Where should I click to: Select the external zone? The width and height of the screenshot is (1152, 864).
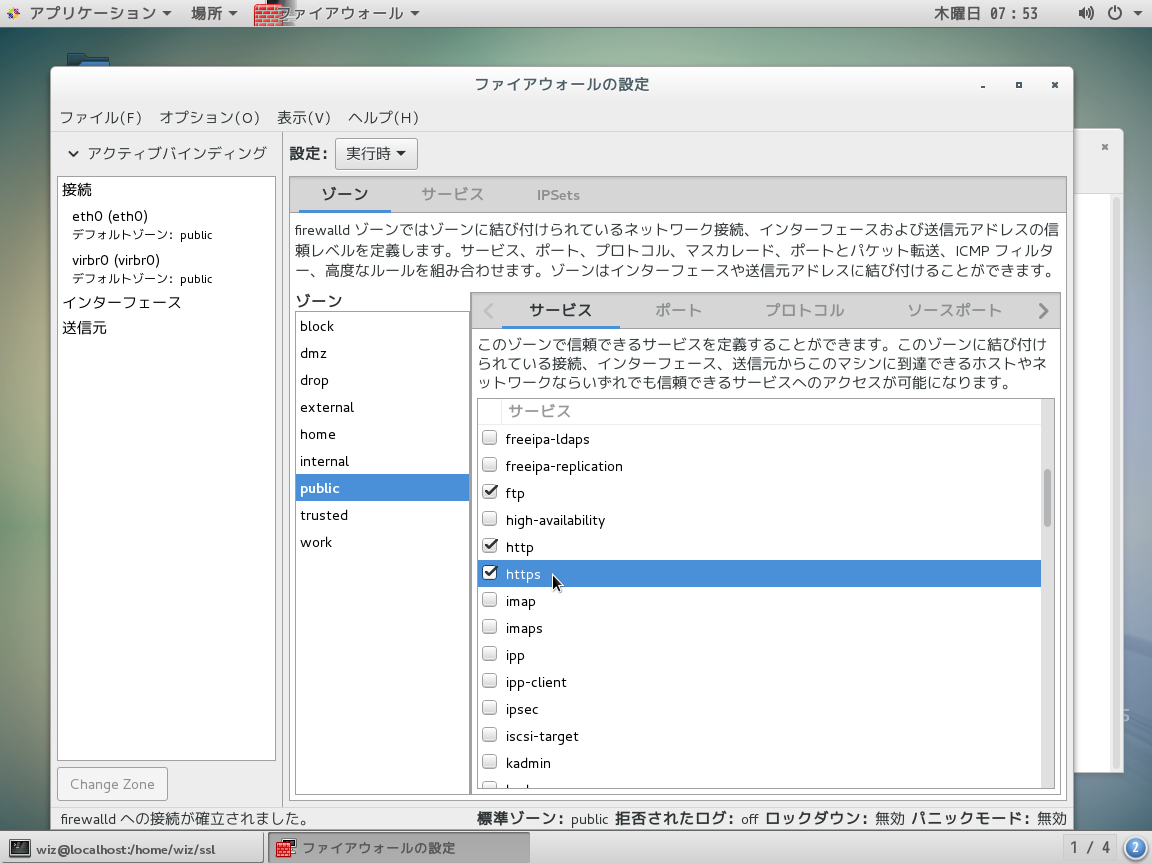pyautogui.click(x=382, y=407)
